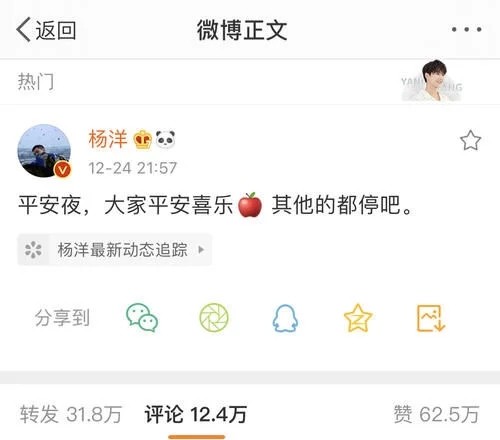Like the post via 赞 62.5万
This screenshot has height=440, width=500.
pyautogui.click(x=436, y=414)
